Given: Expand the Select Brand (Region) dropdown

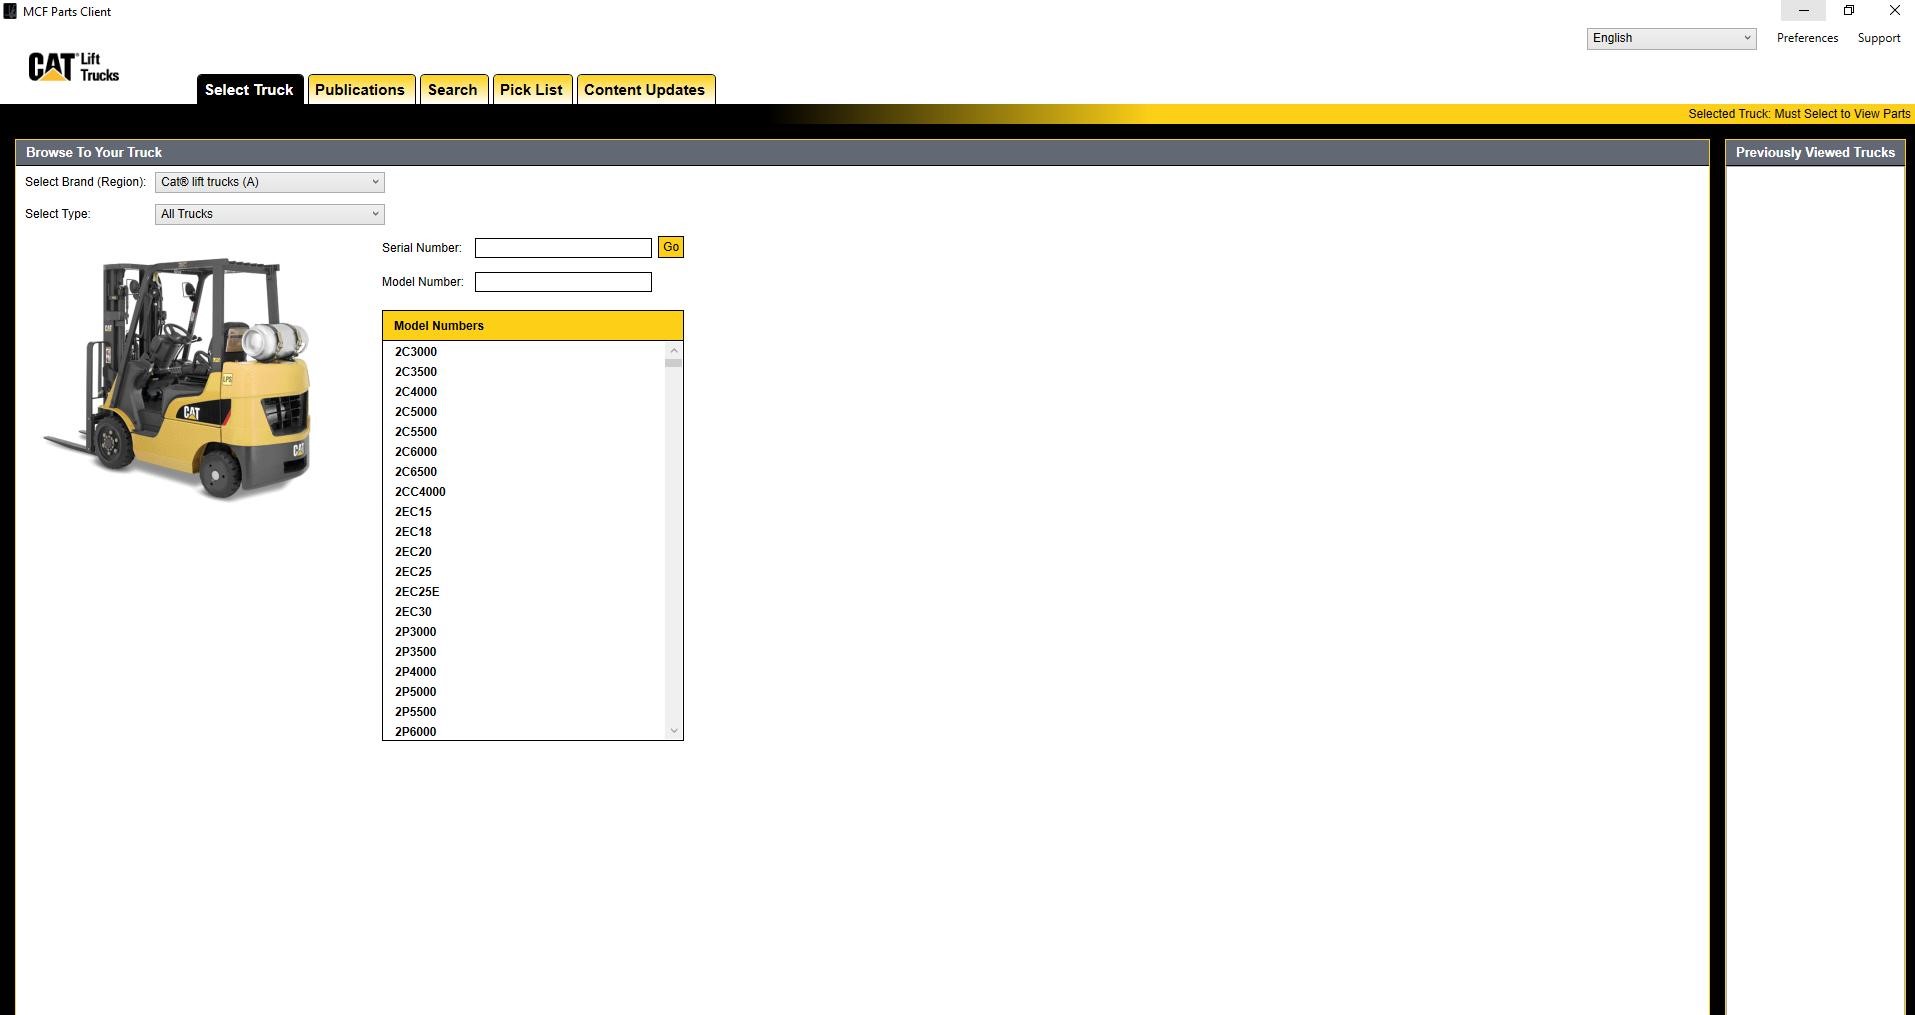Looking at the screenshot, I should click(270, 182).
